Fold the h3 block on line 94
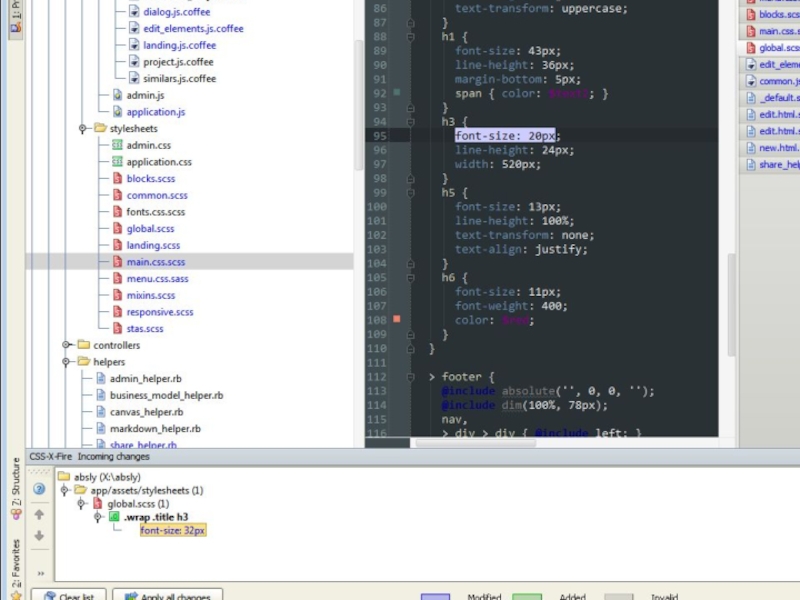This screenshot has width=800, height=600. tap(410, 120)
